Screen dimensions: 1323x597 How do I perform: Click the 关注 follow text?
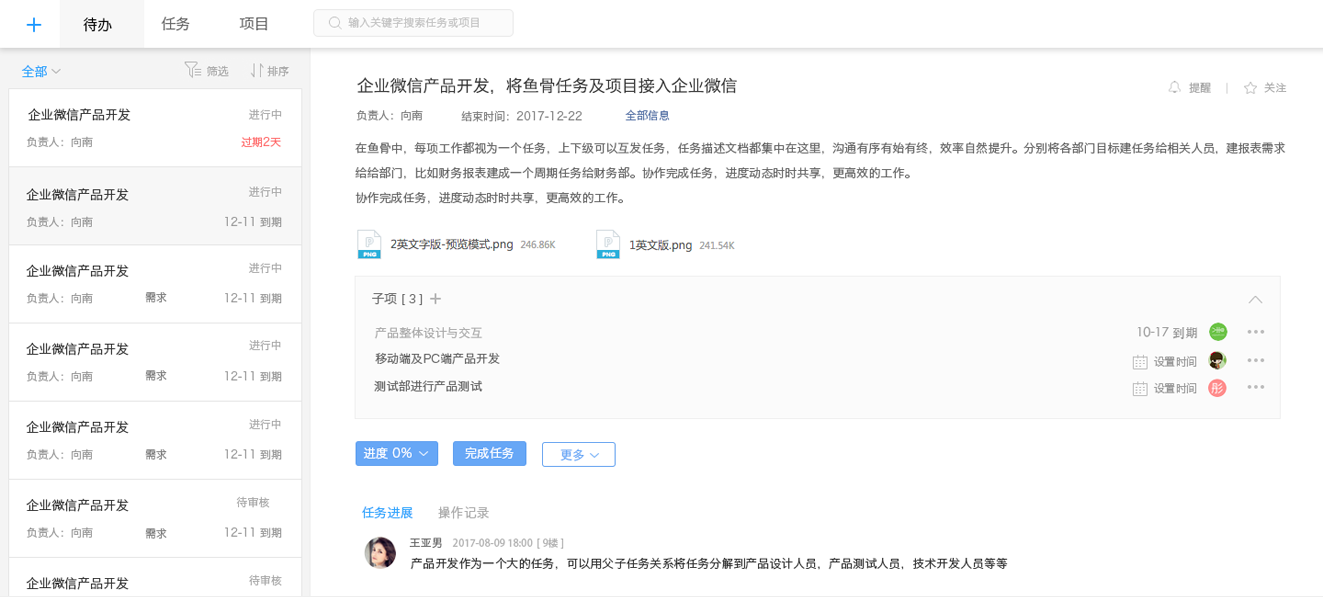coord(1275,88)
